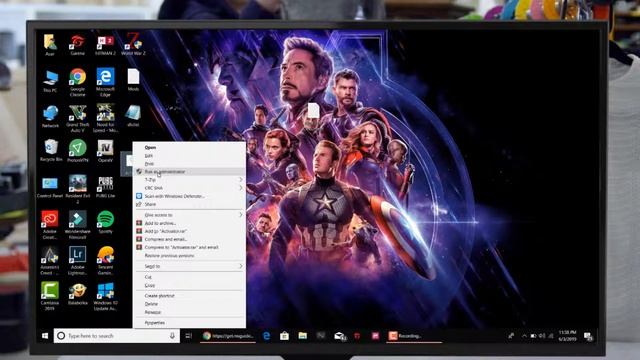
Task: Select the PUBG Lite desktop shortcut
Action: pyautogui.click(x=105, y=187)
